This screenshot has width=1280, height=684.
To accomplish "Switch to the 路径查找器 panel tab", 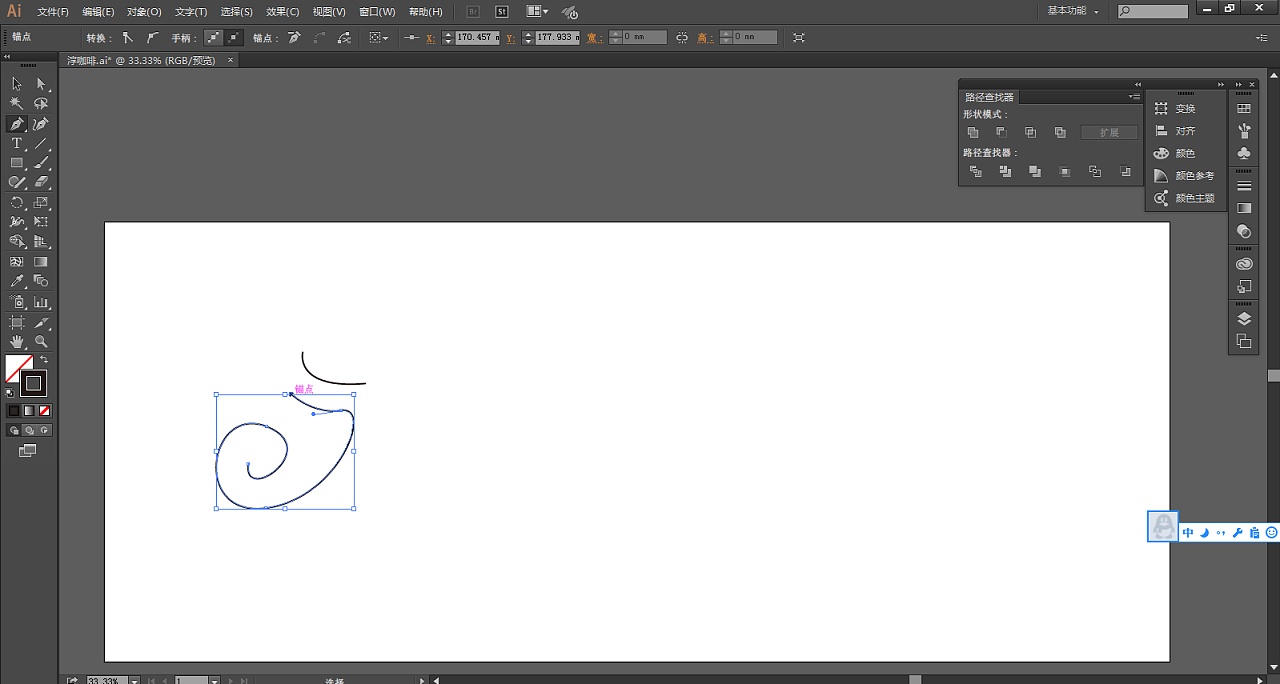I will [989, 97].
